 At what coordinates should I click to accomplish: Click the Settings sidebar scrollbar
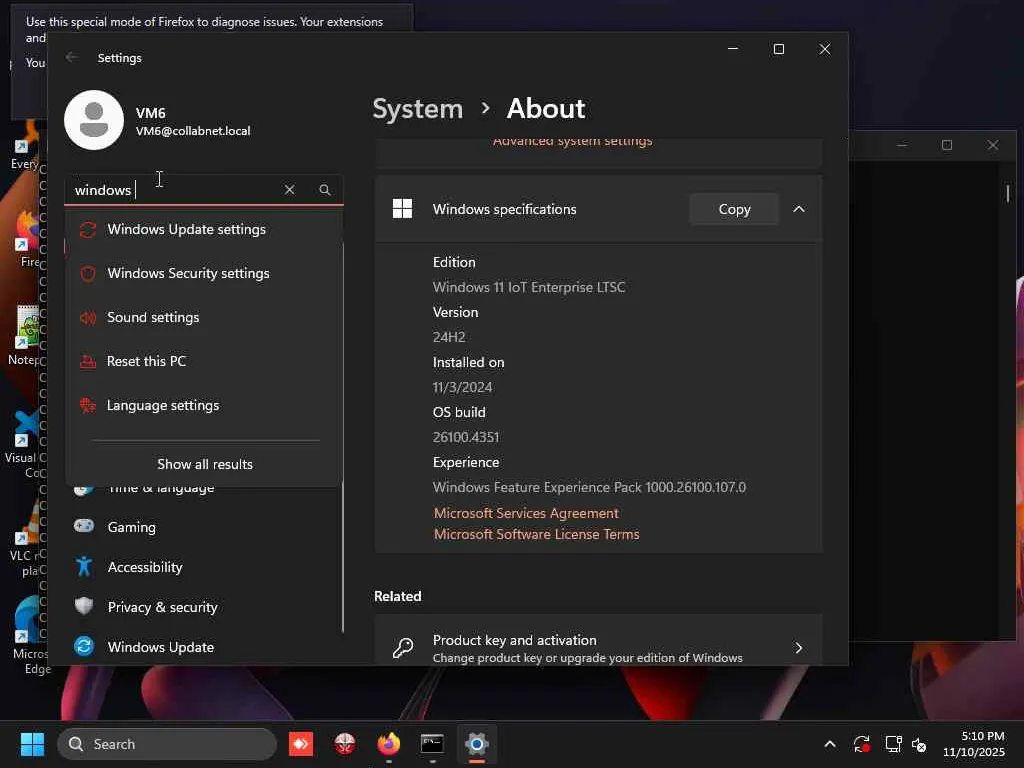click(343, 438)
